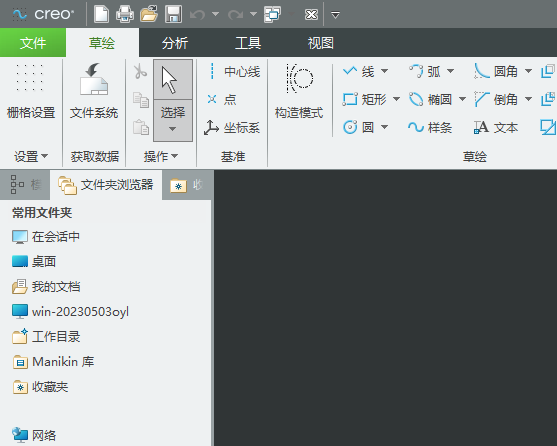
Task: Click the New file icon
Action: click(101, 14)
